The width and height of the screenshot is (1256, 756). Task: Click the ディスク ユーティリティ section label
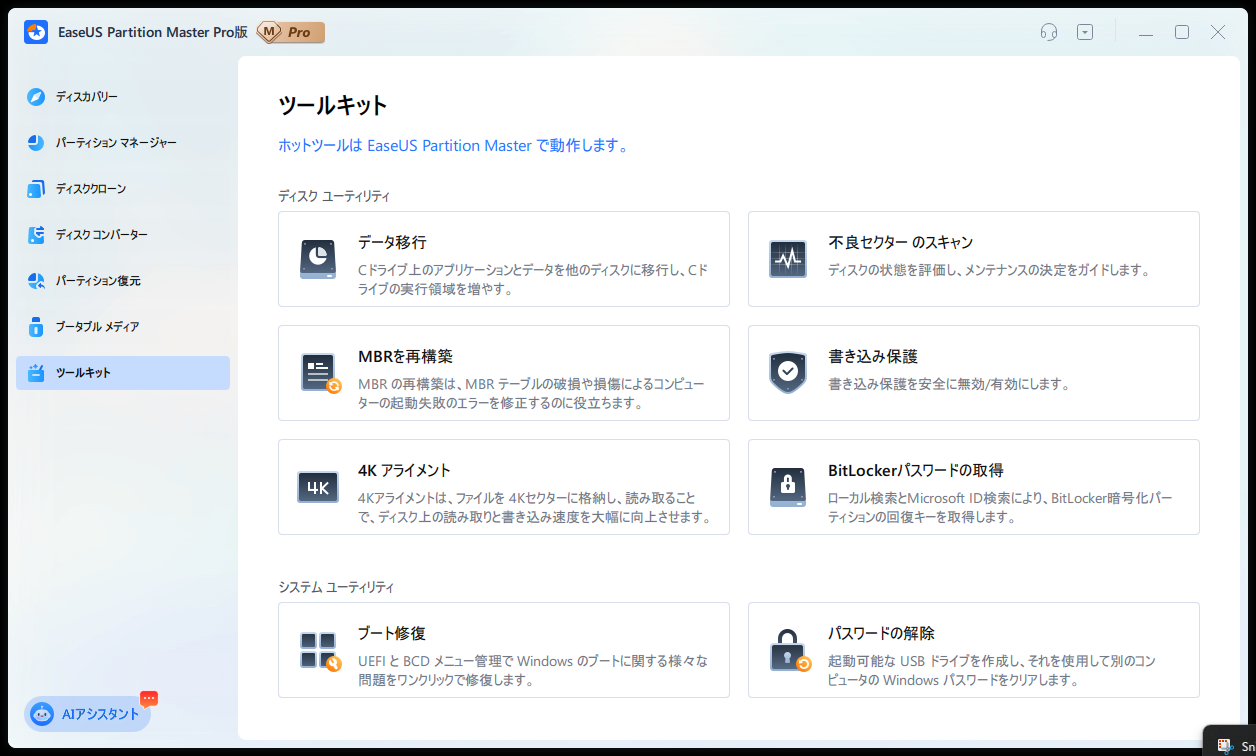pos(334,196)
